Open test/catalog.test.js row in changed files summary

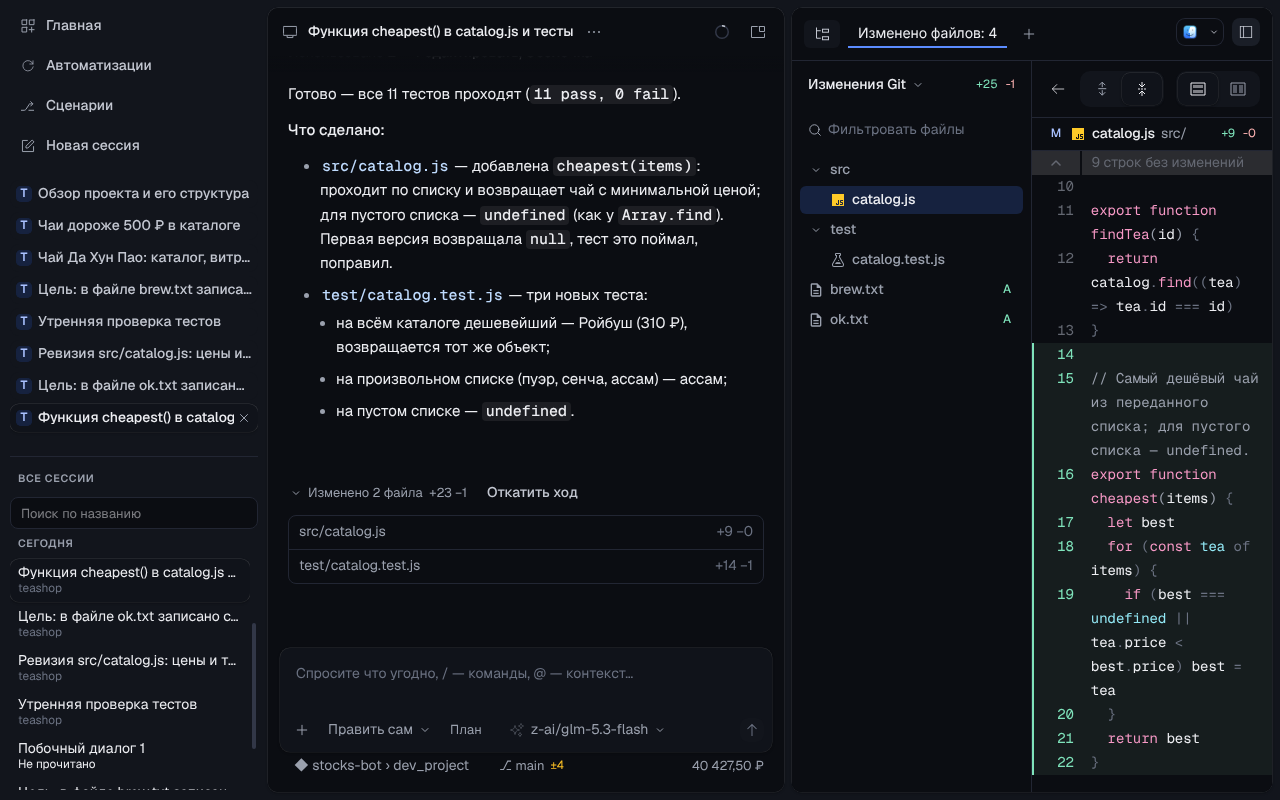coord(526,565)
